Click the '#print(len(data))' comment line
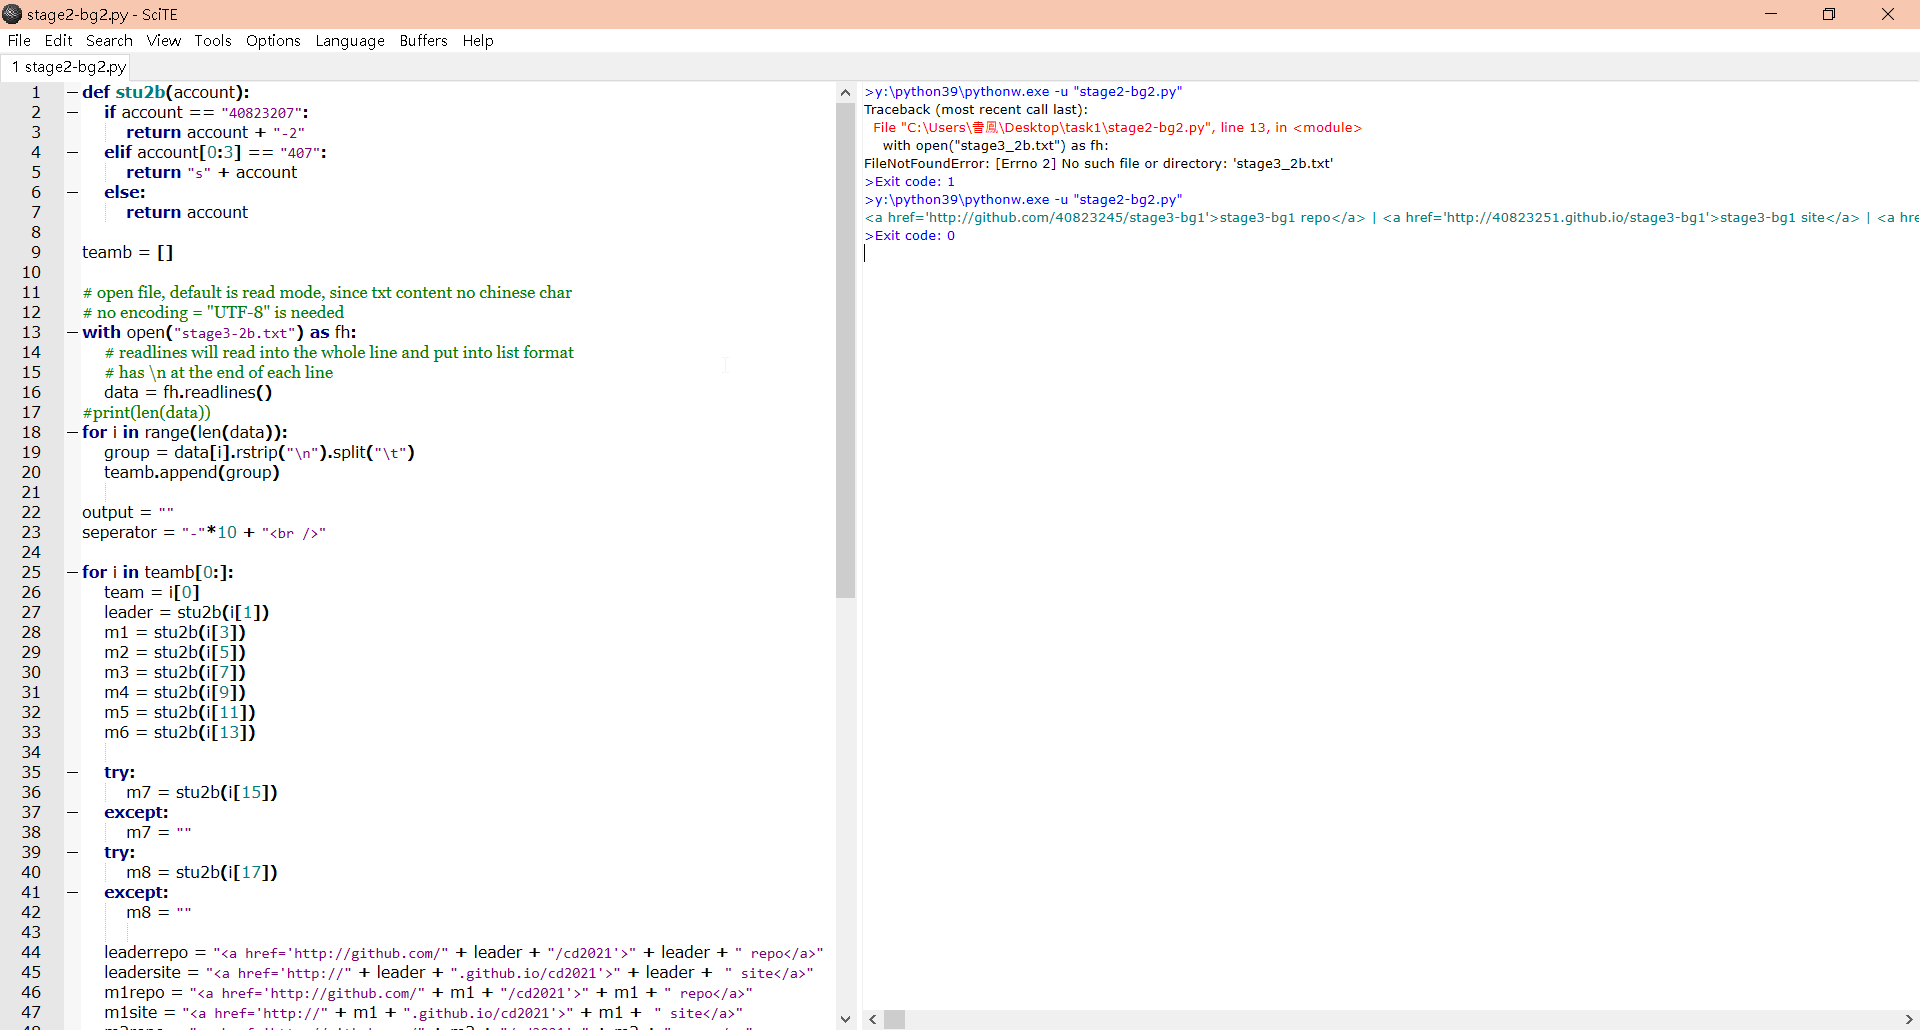1920x1030 pixels. [146, 412]
